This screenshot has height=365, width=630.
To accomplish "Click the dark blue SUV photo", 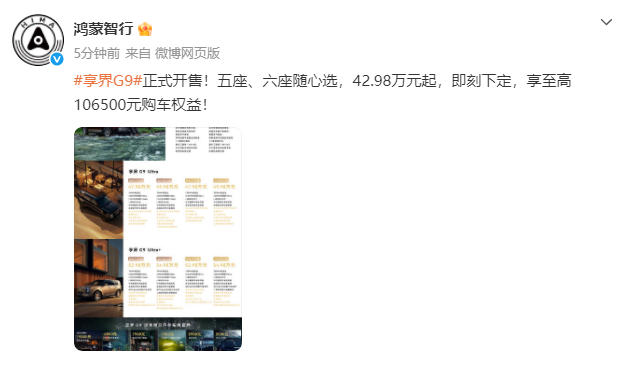I will (99, 200).
